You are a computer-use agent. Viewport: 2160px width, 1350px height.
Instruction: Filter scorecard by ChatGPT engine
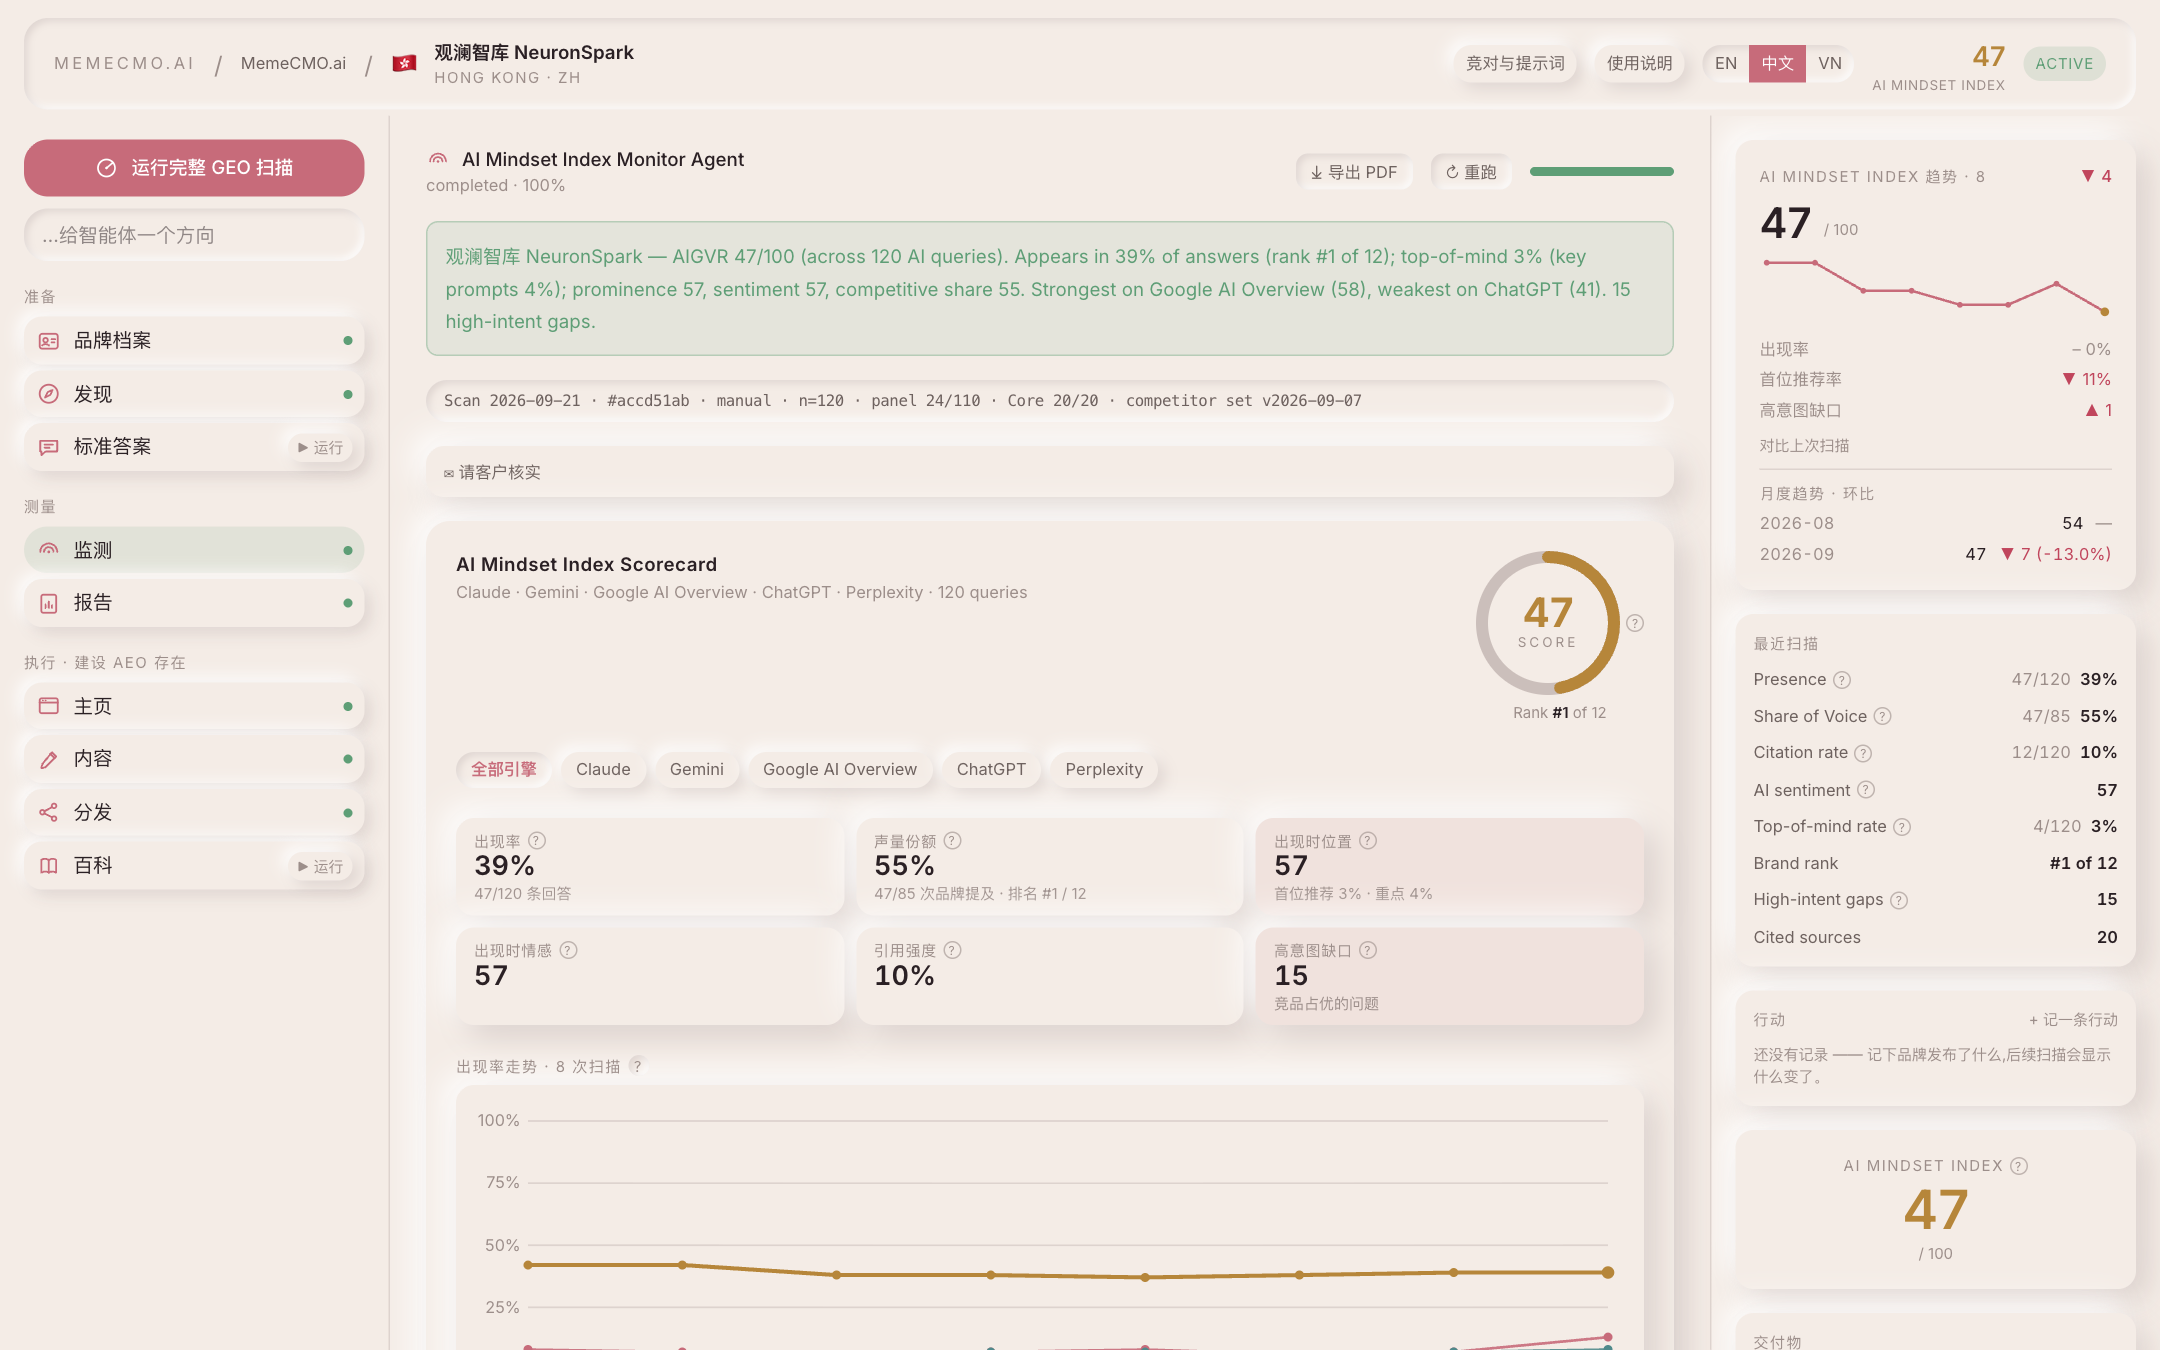coord(991,769)
